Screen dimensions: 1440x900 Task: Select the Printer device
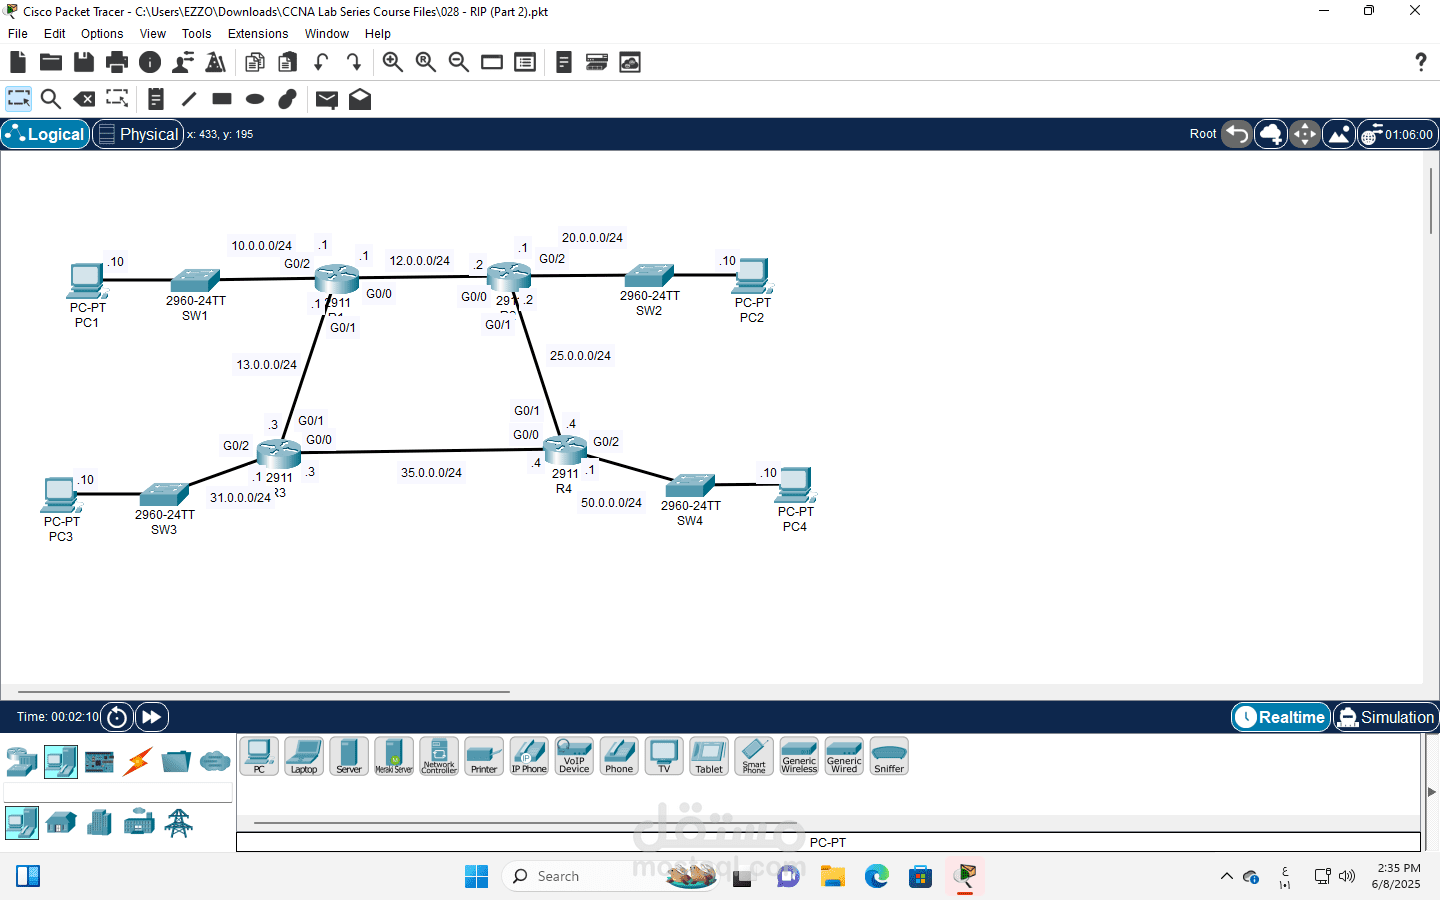484,756
